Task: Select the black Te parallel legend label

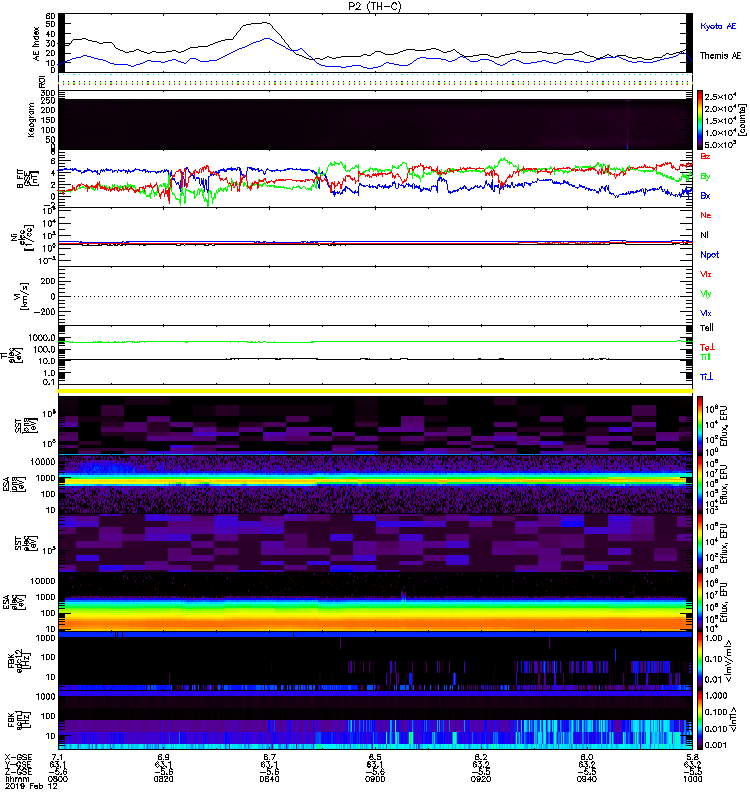Action: click(x=707, y=328)
